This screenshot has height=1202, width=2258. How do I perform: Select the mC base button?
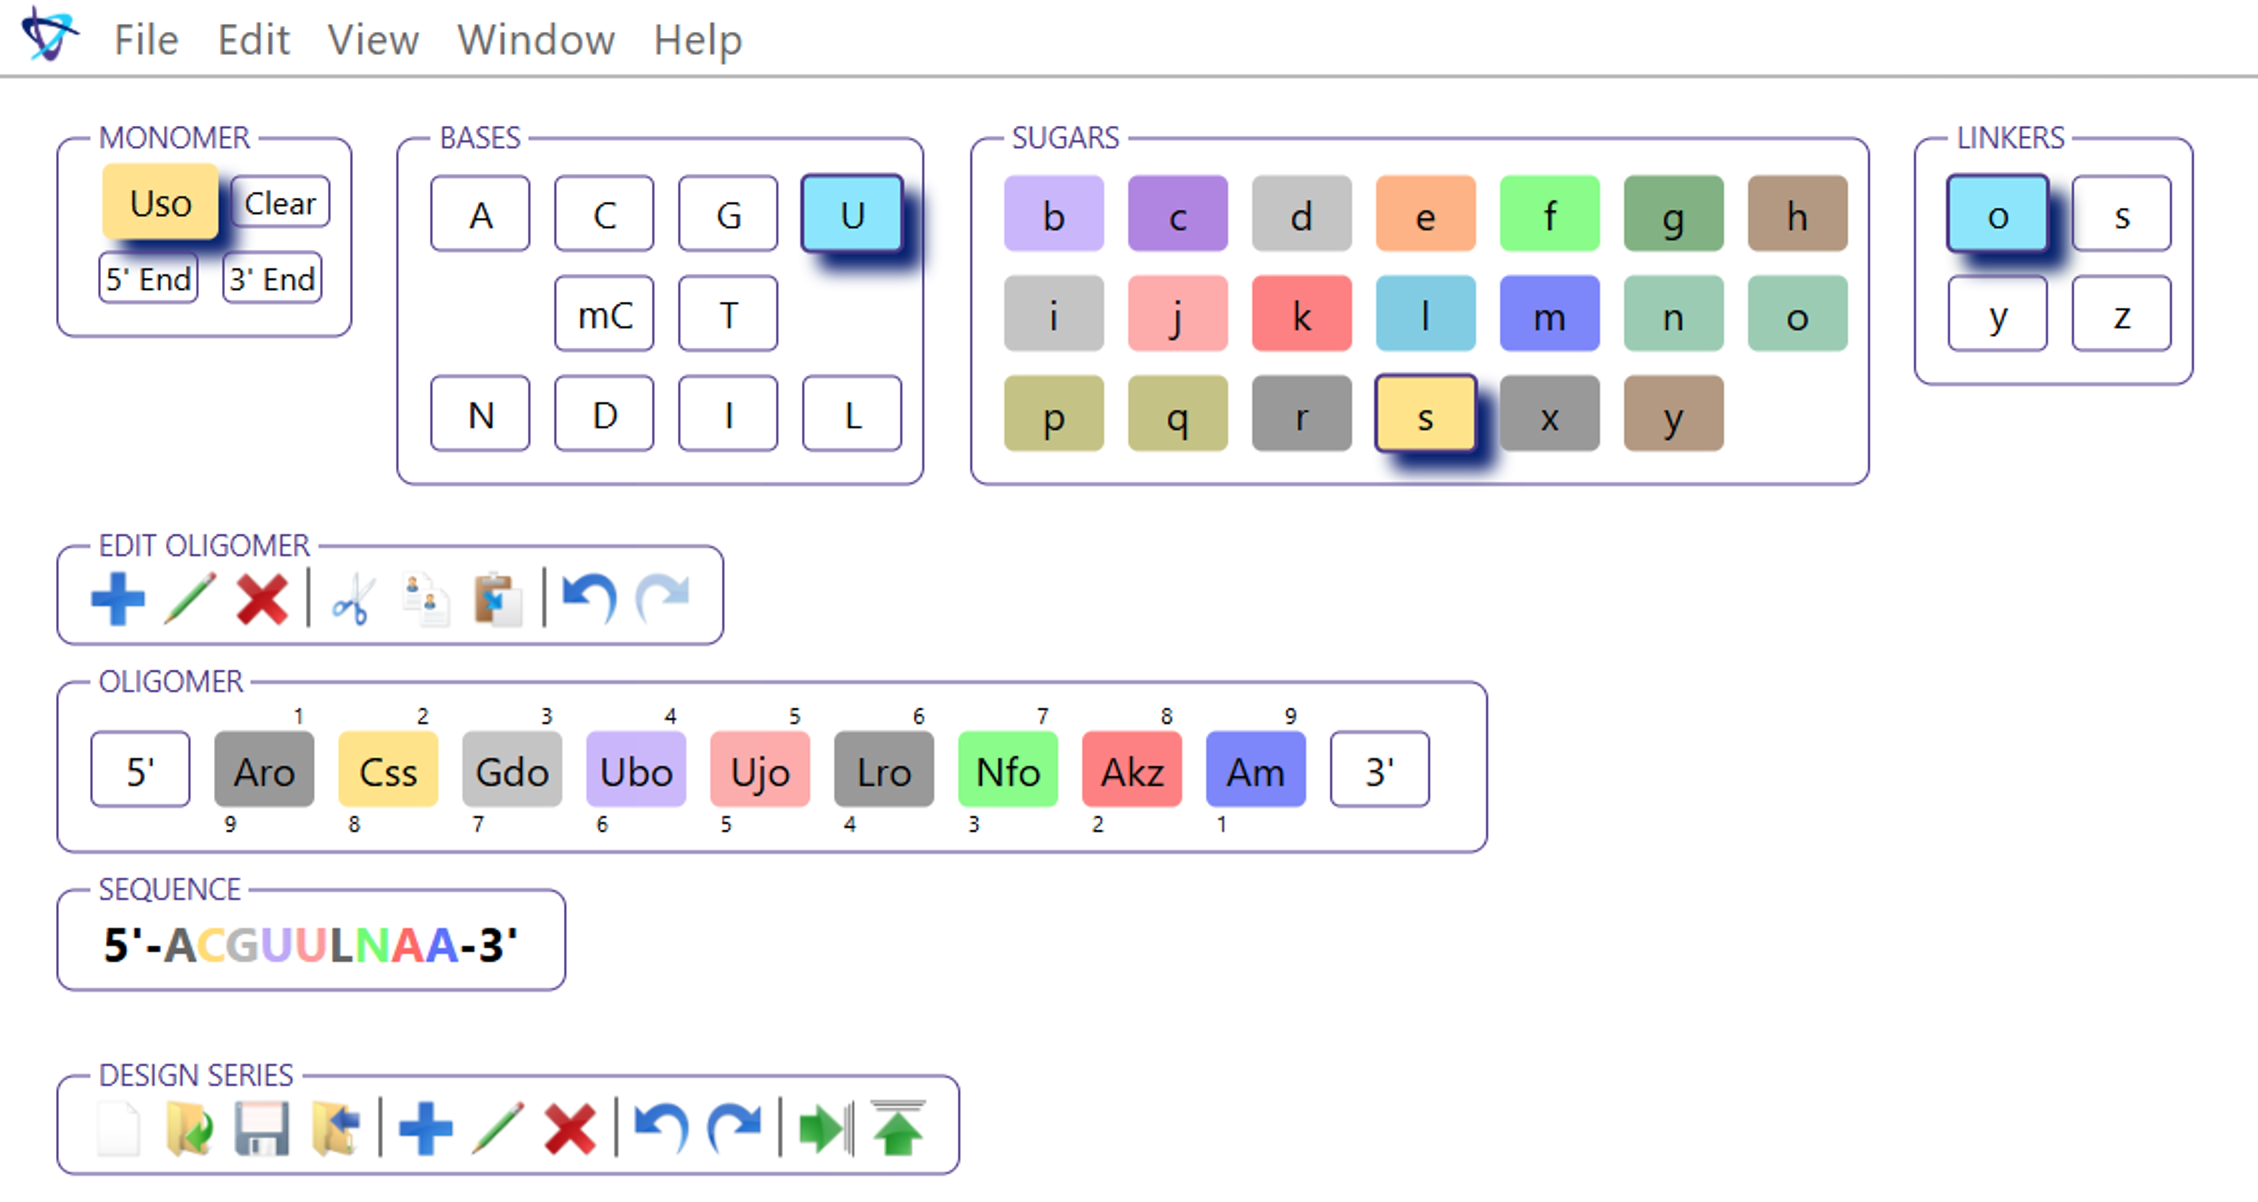tap(604, 314)
